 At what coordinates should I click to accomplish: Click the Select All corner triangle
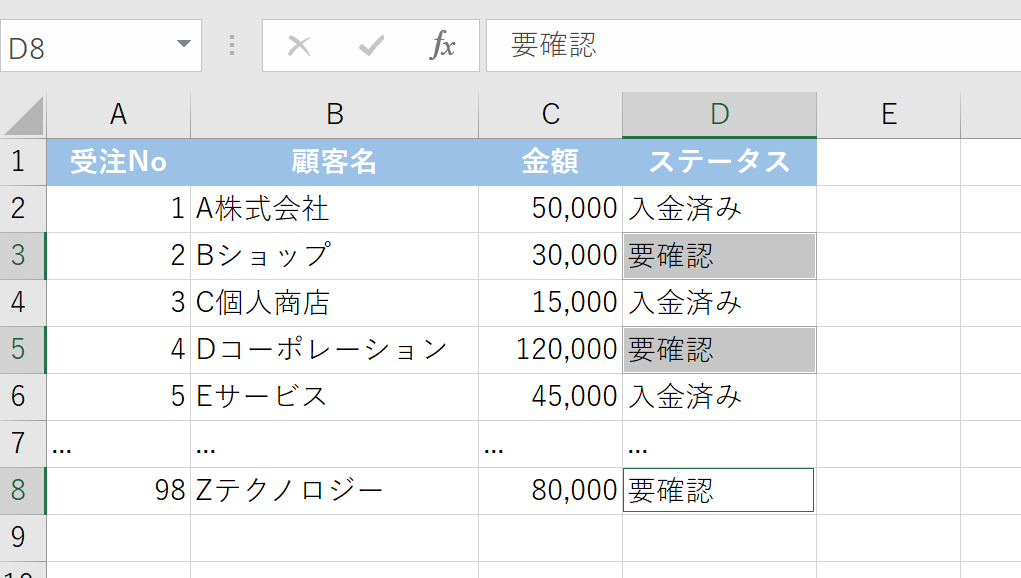[25, 116]
